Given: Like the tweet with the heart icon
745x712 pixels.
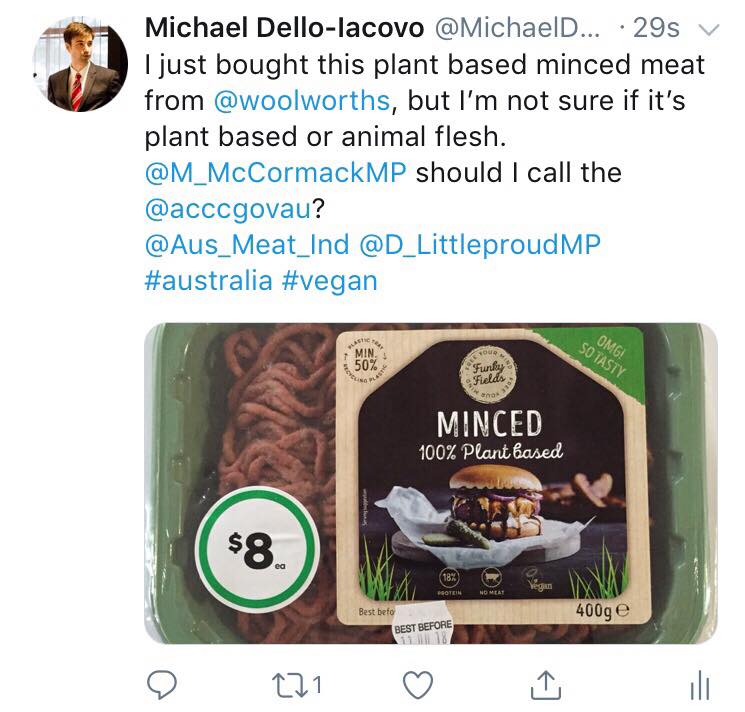Looking at the screenshot, I should pyautogui.click(x=419, y=684).
